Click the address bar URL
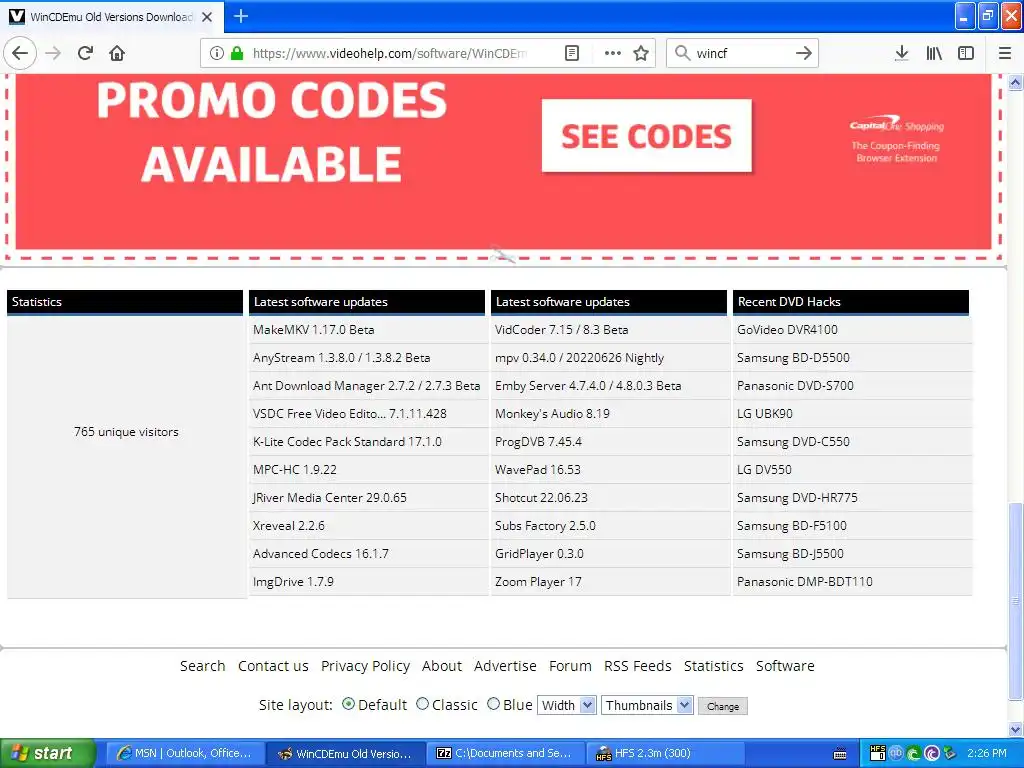 pyautogui.click(x=389, y=53)
